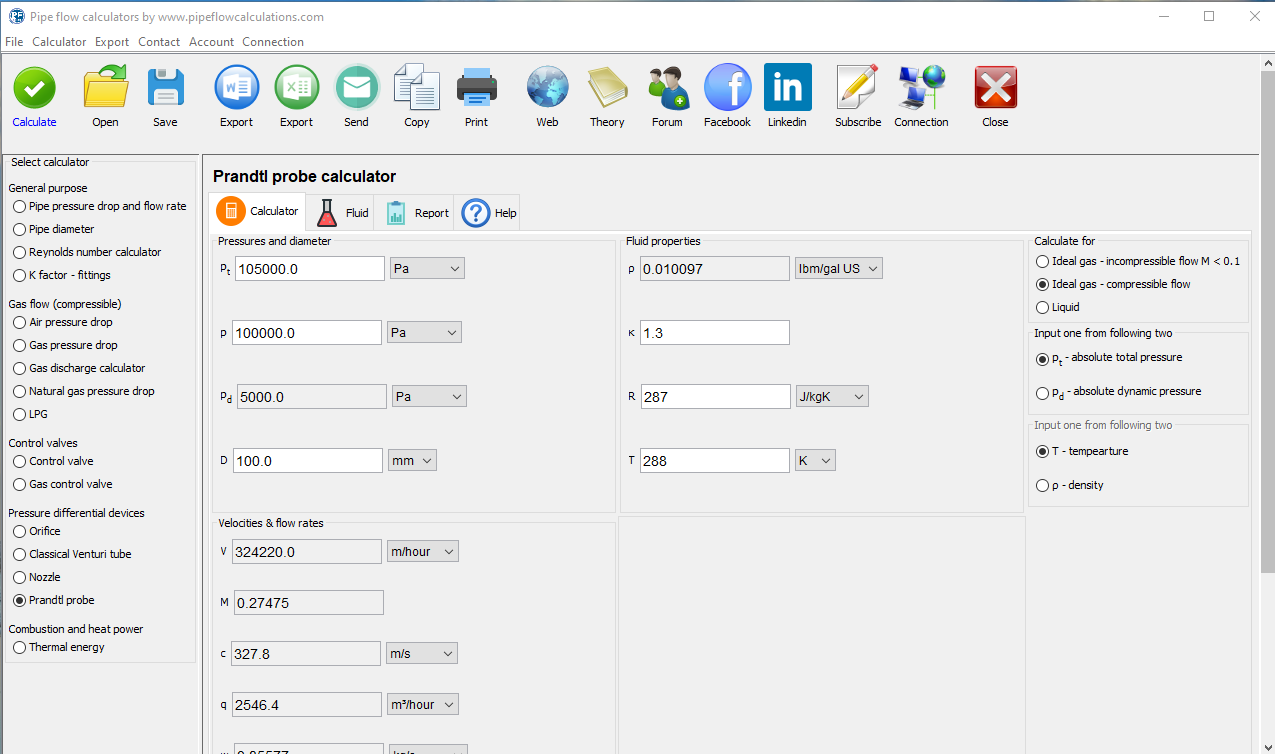Open the total pressure units dropdown
The width and height of the screenshot is (1275, 754).
click(427, 268)
